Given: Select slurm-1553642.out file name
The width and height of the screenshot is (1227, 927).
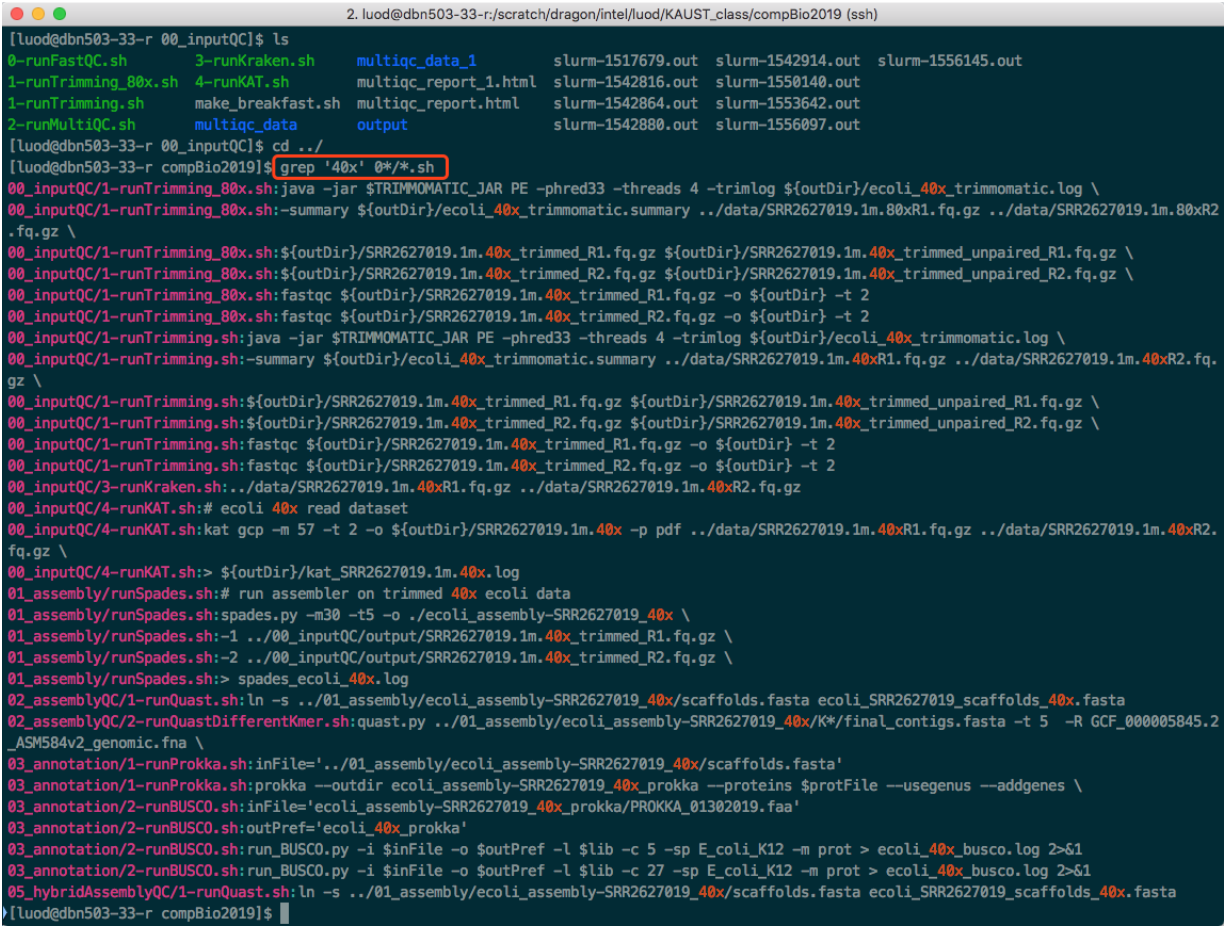Looking at the screenshot, I should [788, 104].
